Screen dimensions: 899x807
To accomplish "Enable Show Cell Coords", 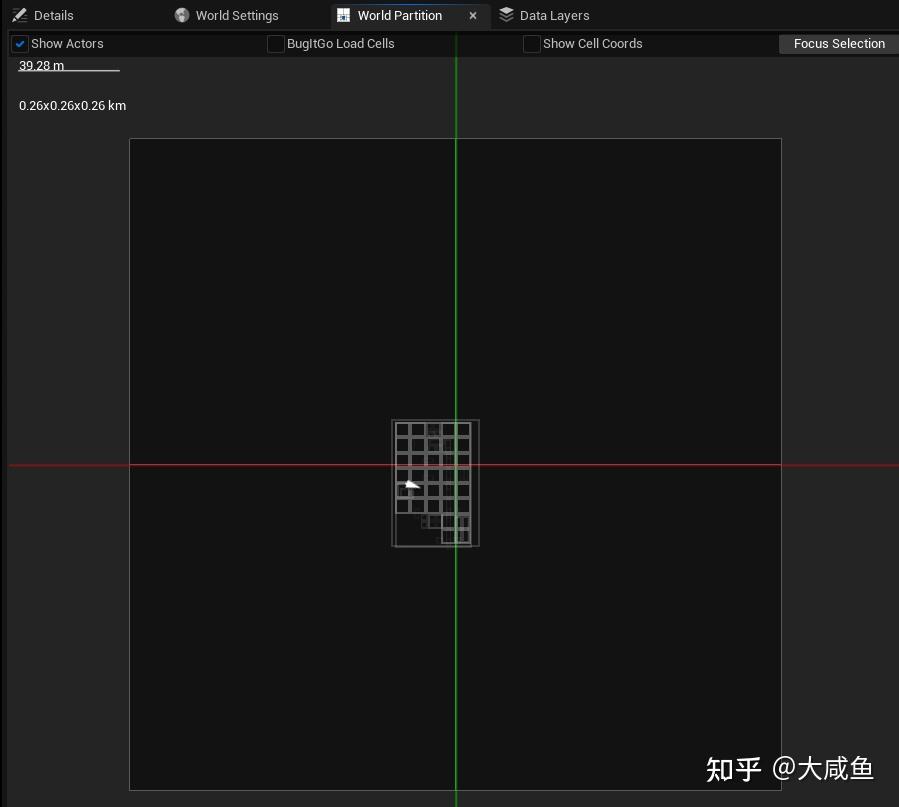I will 531,43.
